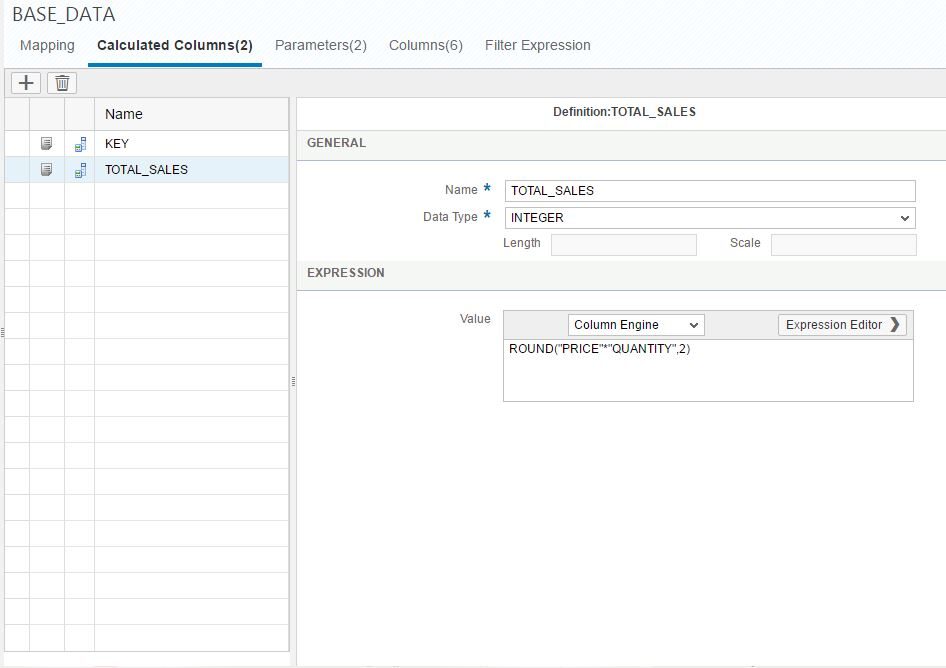Click the column type icon beside KEY
The height and width of the screenshot is (668, 946).
point(80,144)
